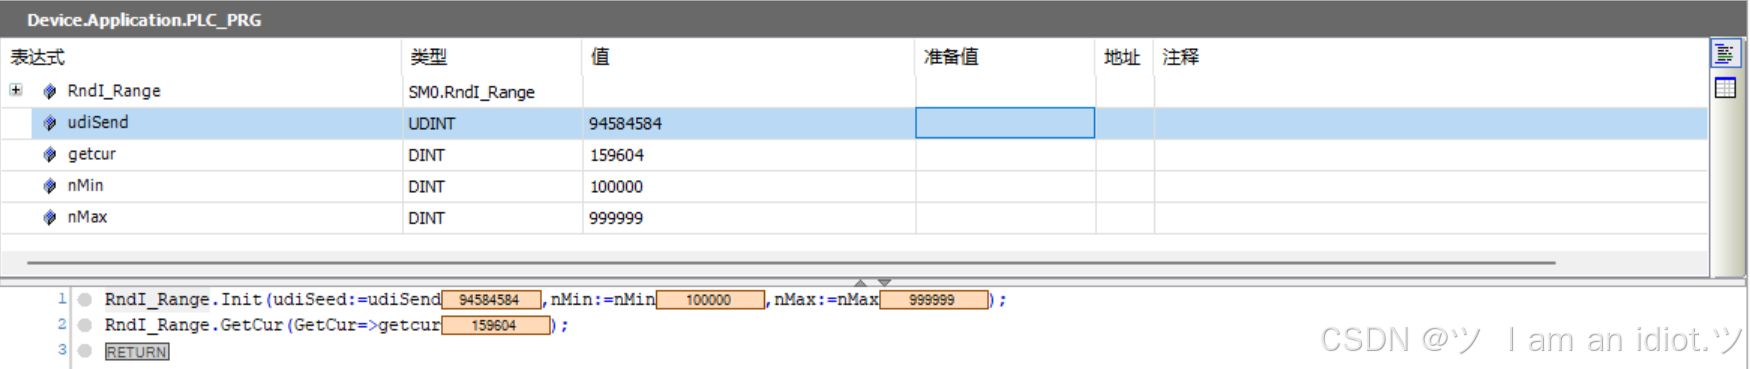Toggle breakpoint dot on line 1

(85, 299)
